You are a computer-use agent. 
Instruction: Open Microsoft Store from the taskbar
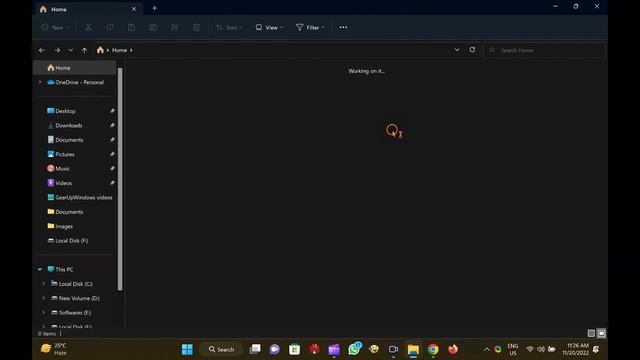point(294,349)
